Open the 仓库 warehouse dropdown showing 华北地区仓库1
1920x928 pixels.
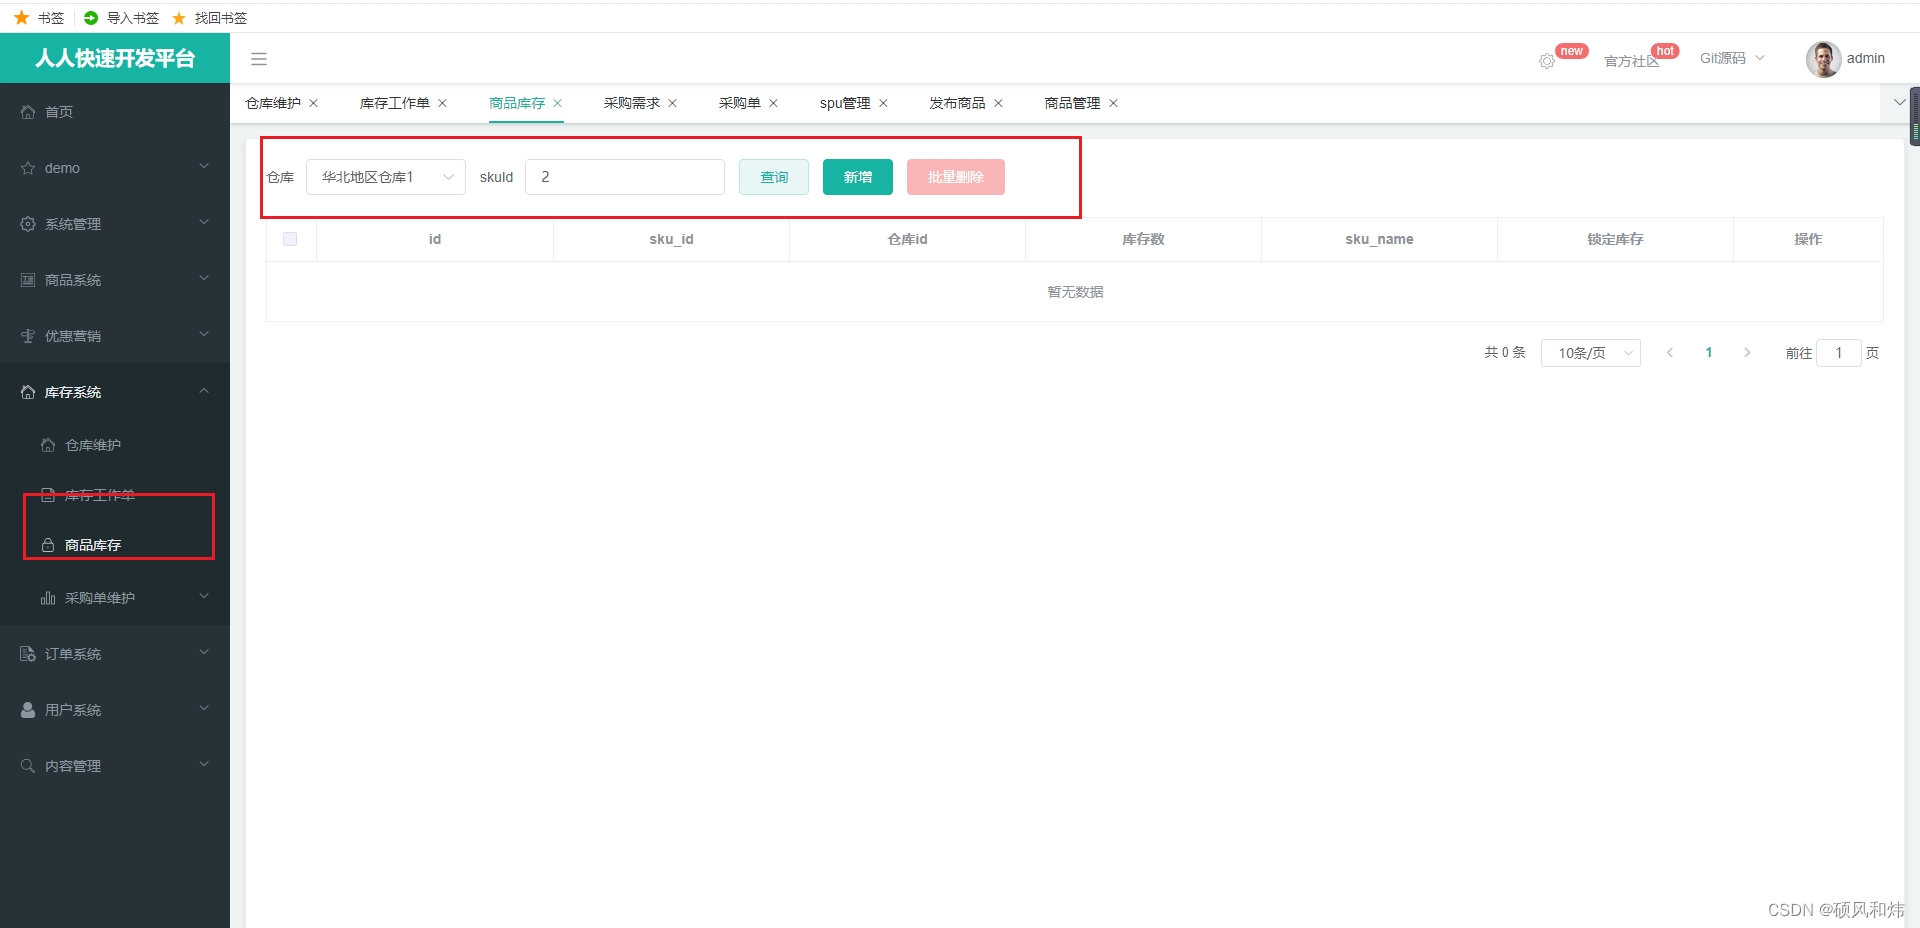(385, 177)
